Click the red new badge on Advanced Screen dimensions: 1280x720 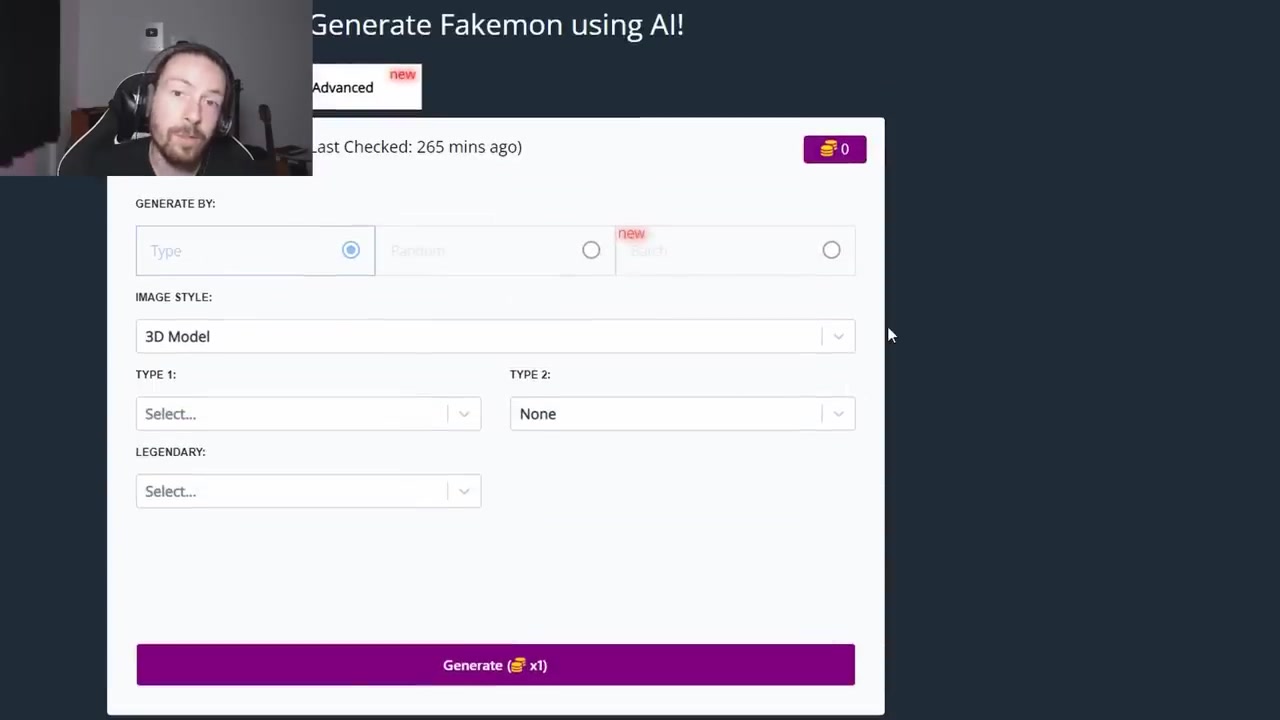[402, 74]
